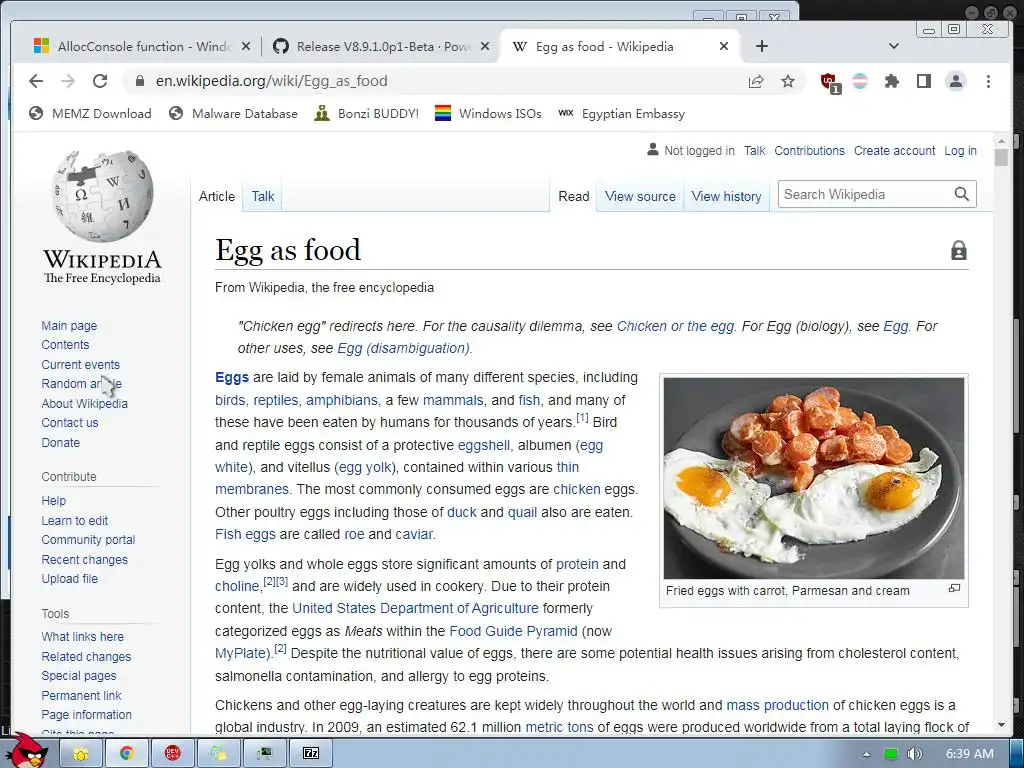Open the Chicken or the egg link
The width and height of the screenshot is (1024, 768).
pyautogui.click(x=675, y=327)
